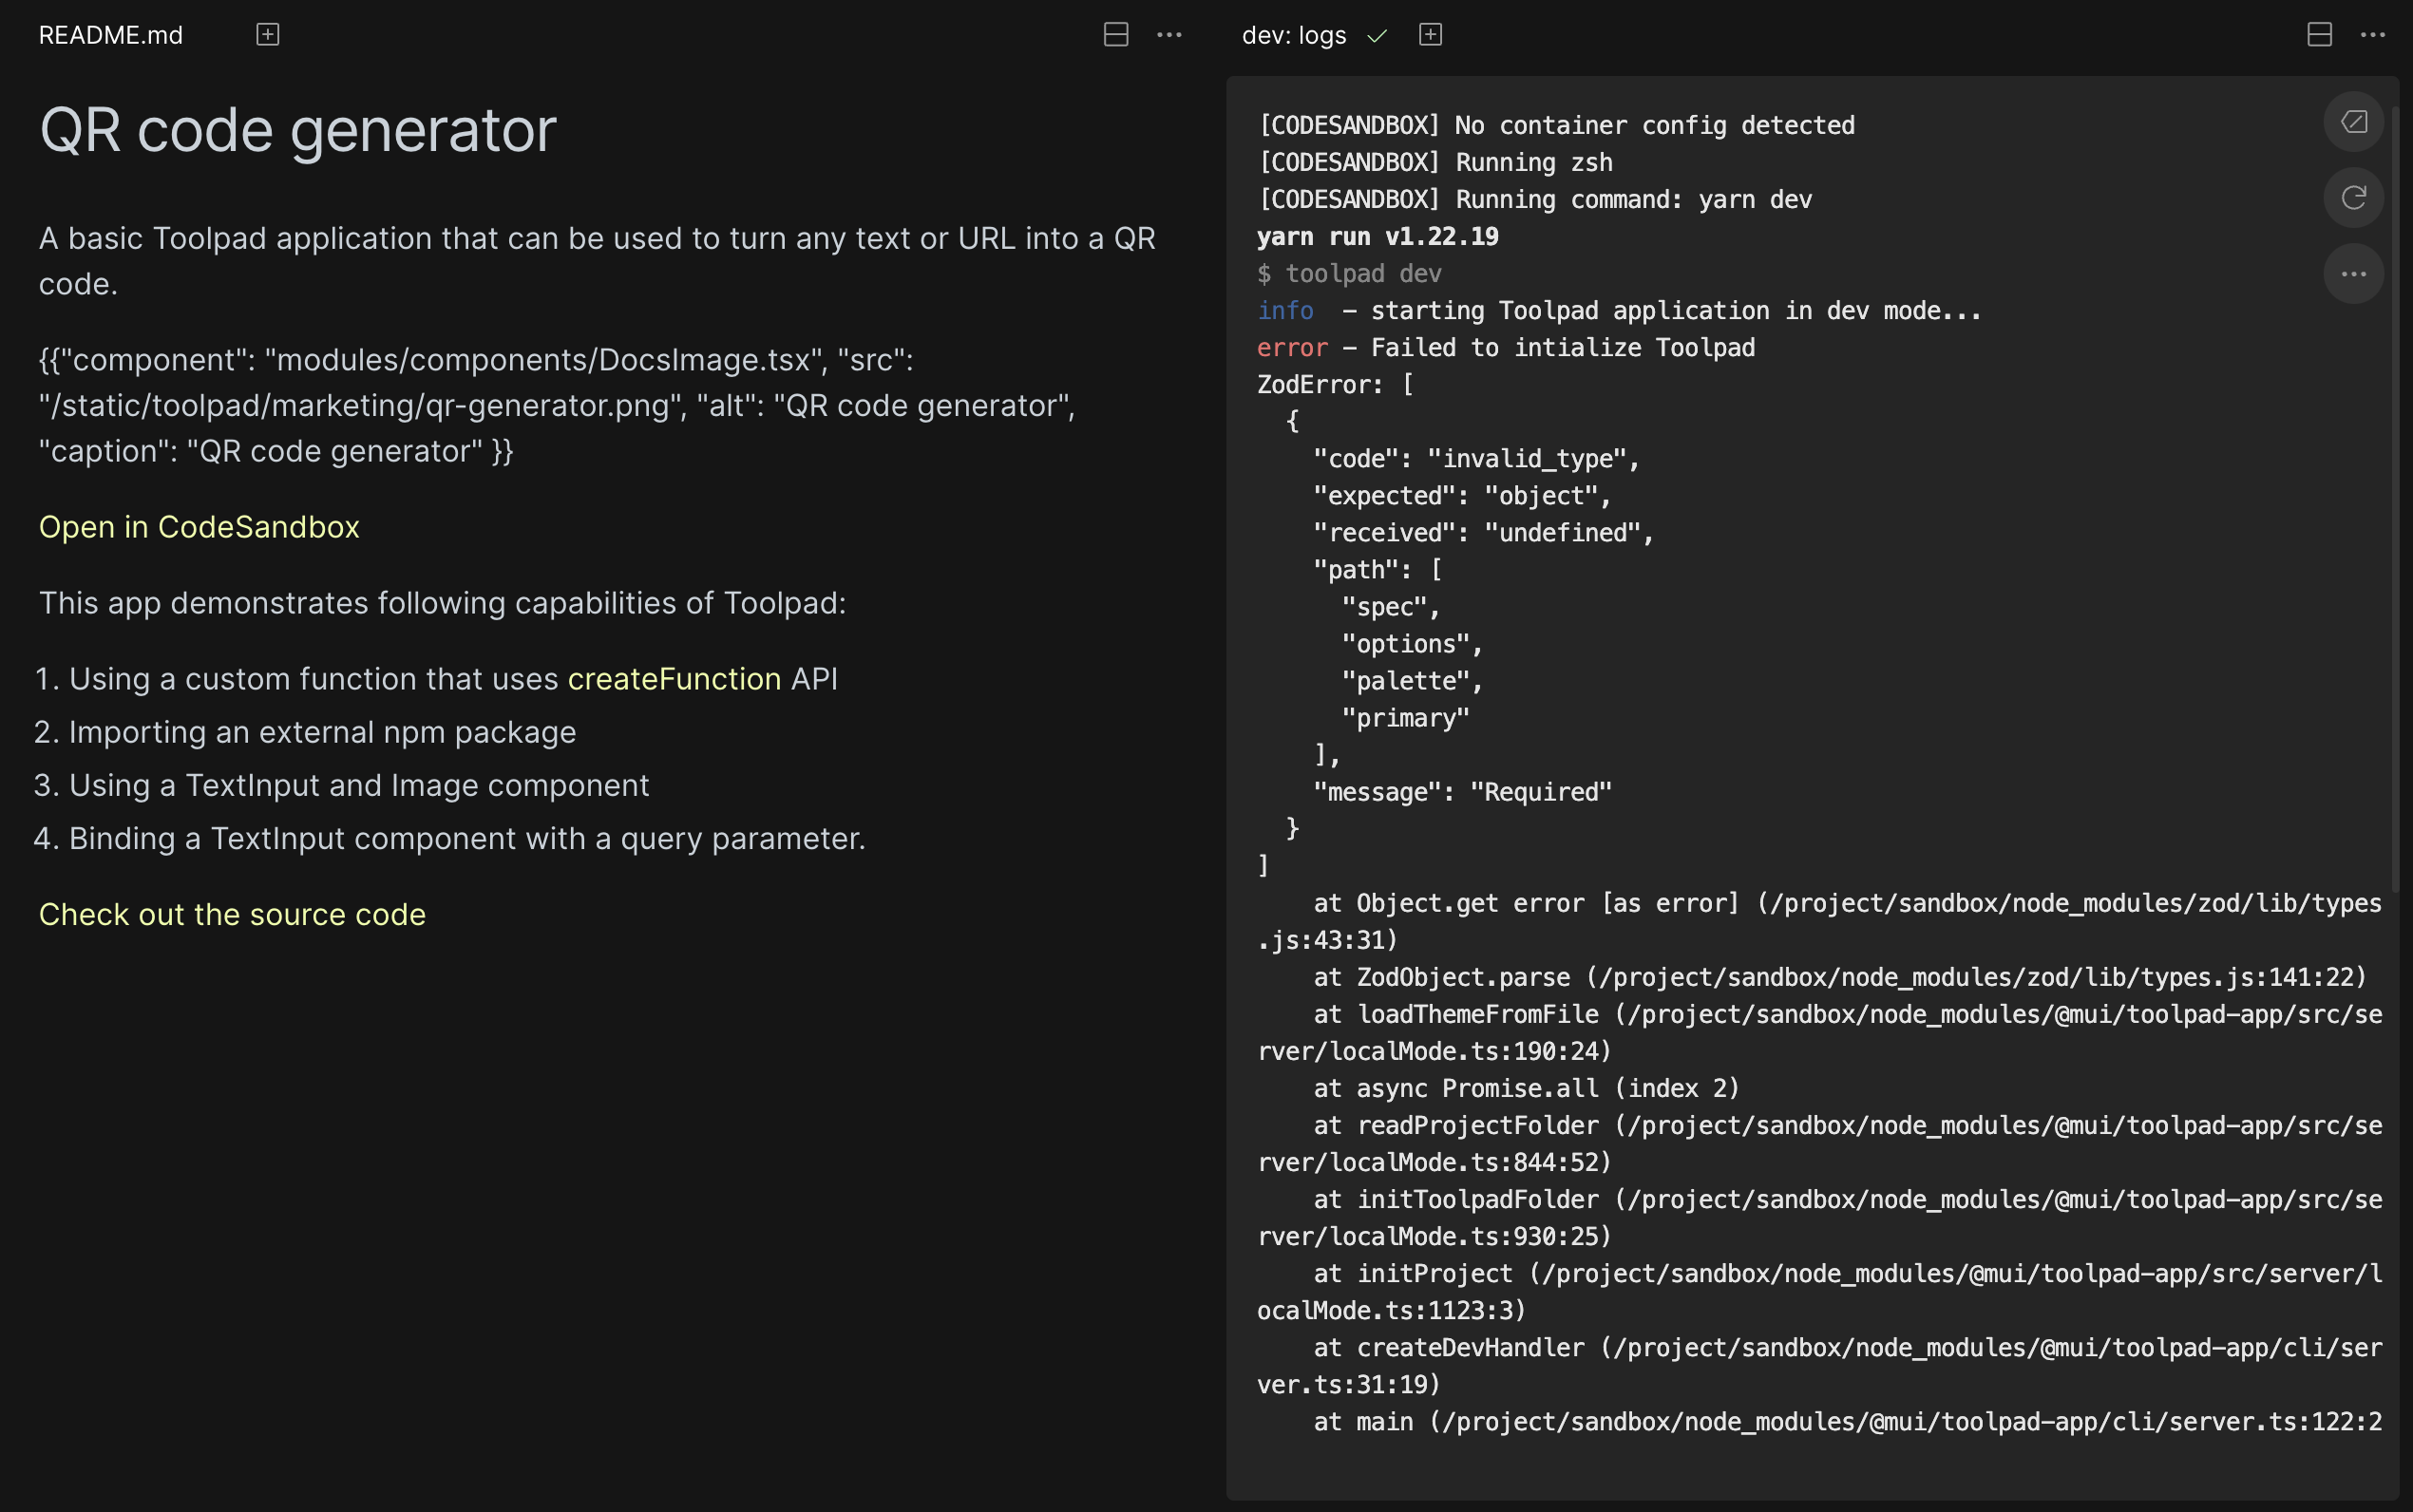Select the dev: logs tab
This screenshot has height=1512, width=2413.
point(1292,34)
